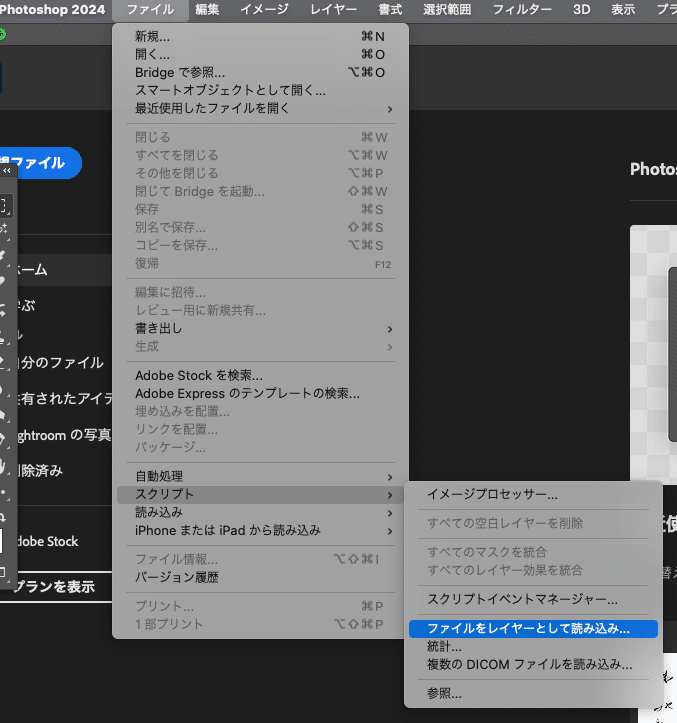Open the 選択範囲 menu
Screen dimensions: 677x723
(447, 9)
